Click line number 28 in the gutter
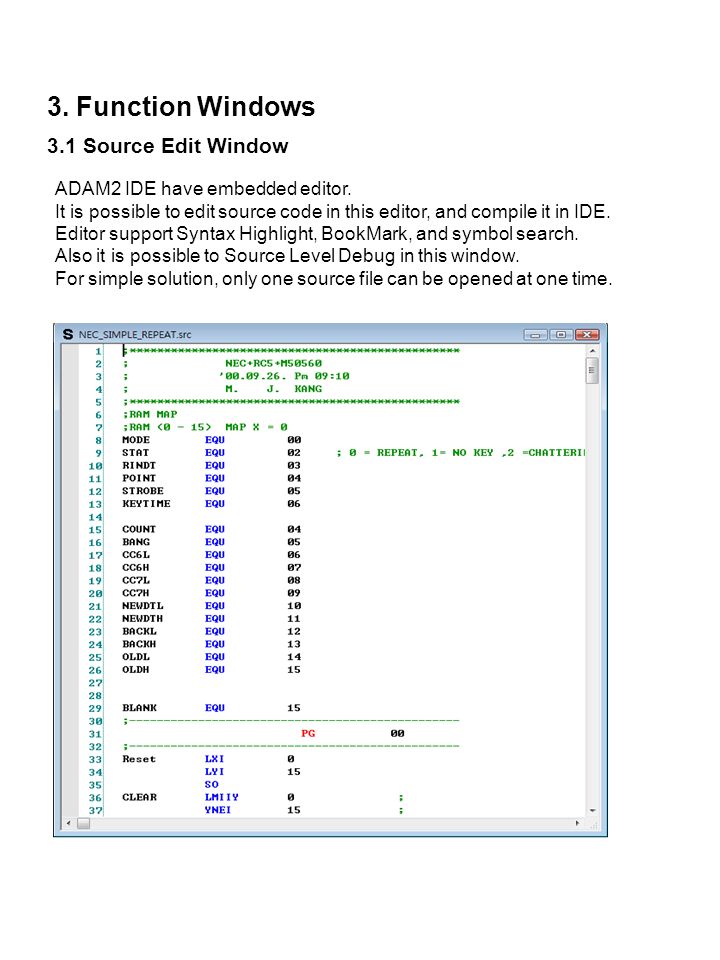 95,696
